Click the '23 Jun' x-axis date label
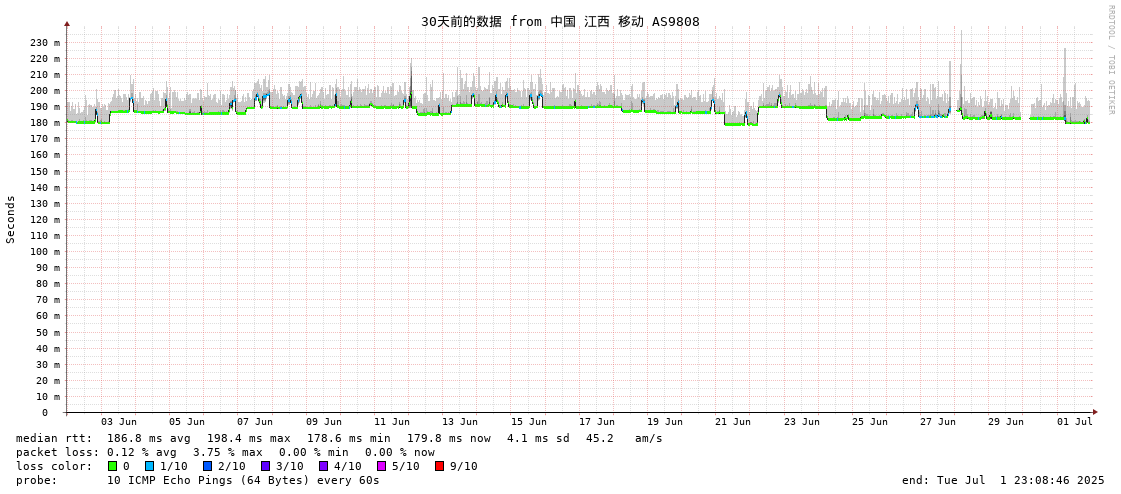This screenshot has width=1121, height=494. click(802, 422)
